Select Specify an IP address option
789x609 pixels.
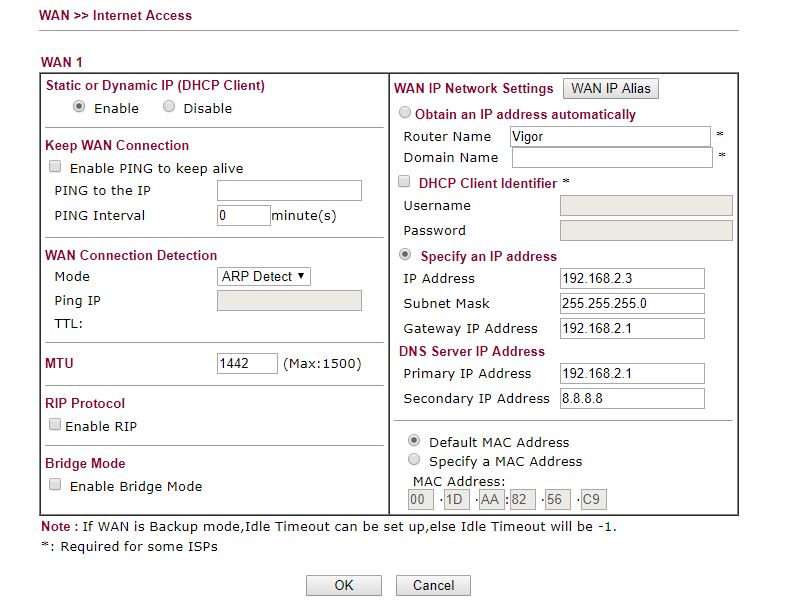(x=405, y=256)
